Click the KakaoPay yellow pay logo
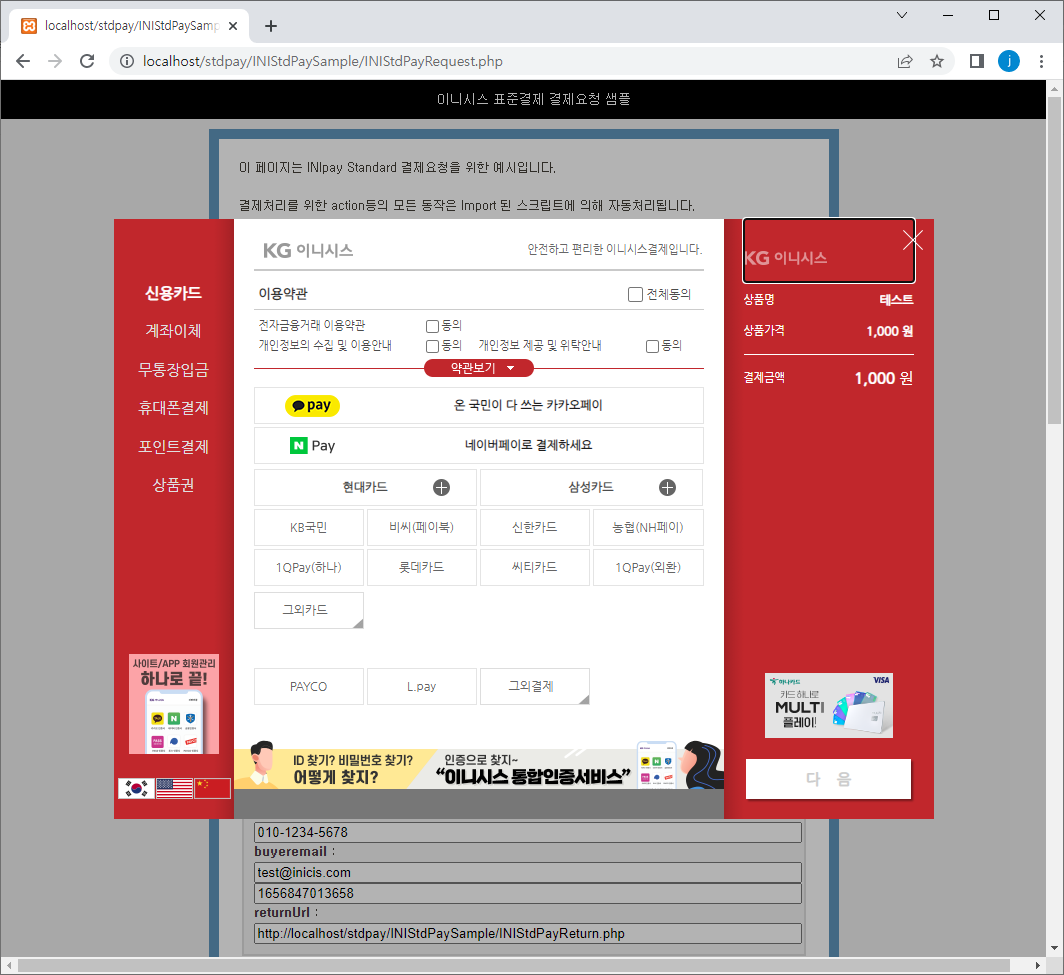 312,406
